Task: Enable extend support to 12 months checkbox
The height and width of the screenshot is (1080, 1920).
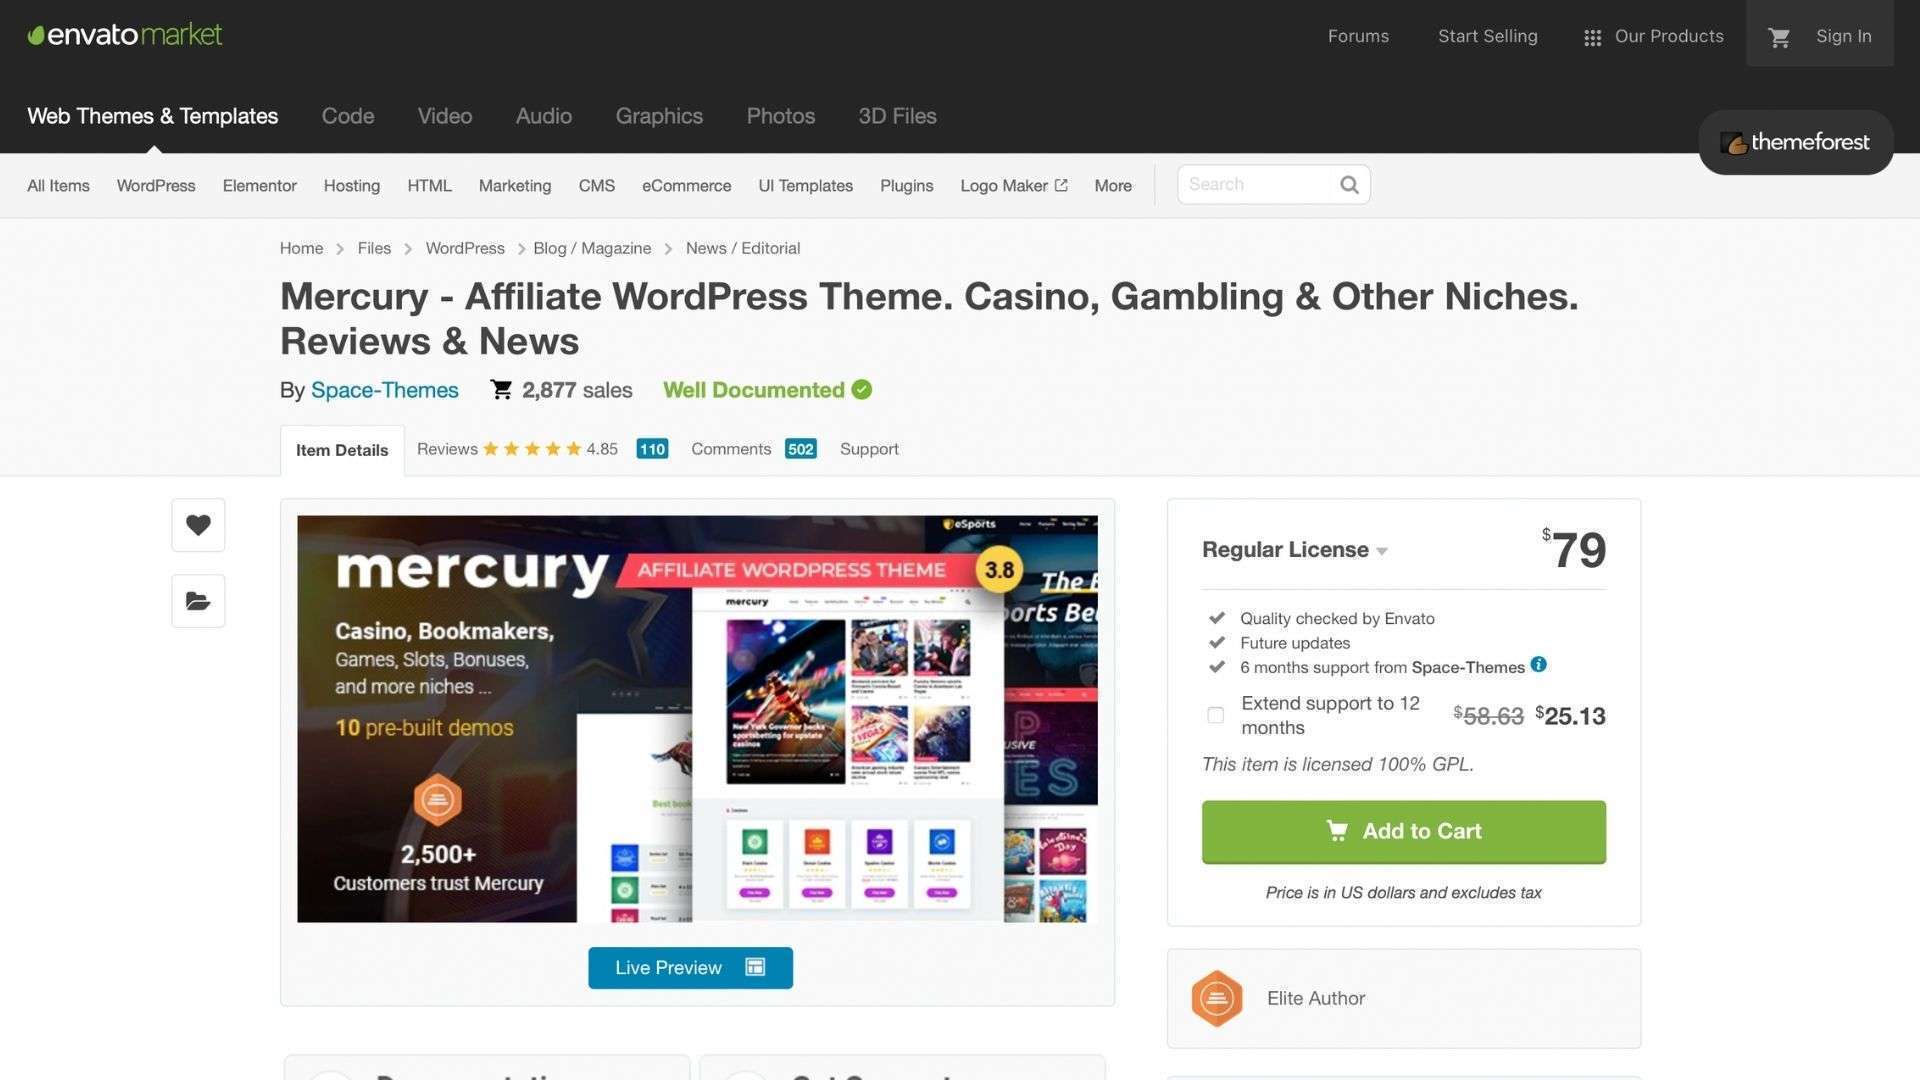Action: (x=1215, y=715)
